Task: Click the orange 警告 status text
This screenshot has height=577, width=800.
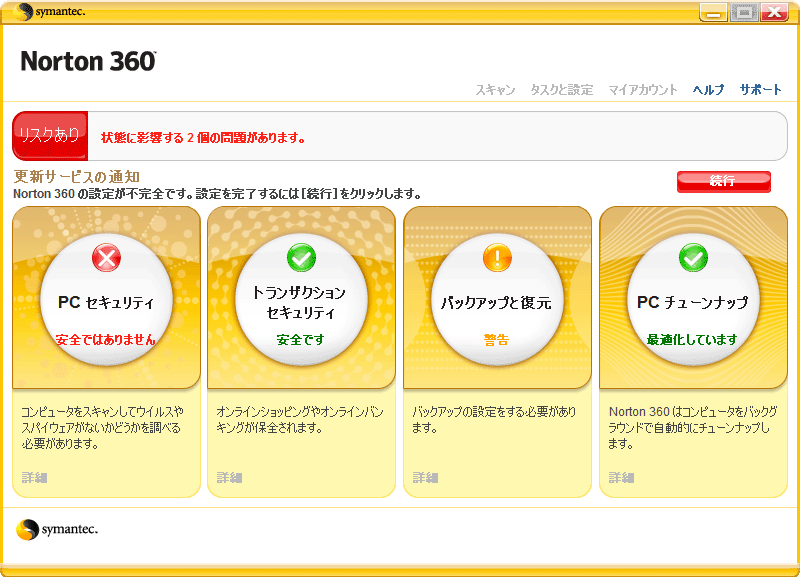Action: pos(496,340)
